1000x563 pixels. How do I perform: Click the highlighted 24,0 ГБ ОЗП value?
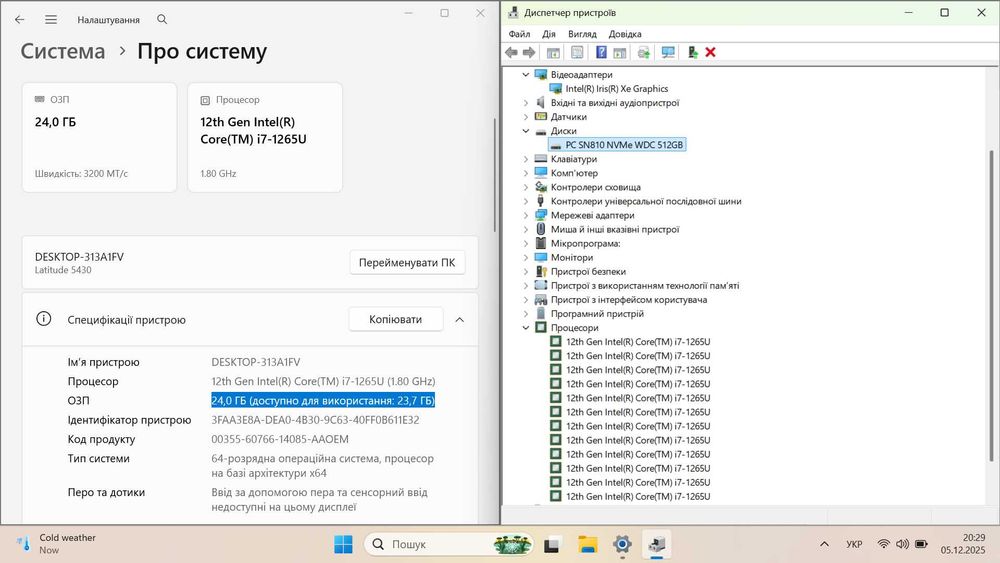tap(323, 400)
